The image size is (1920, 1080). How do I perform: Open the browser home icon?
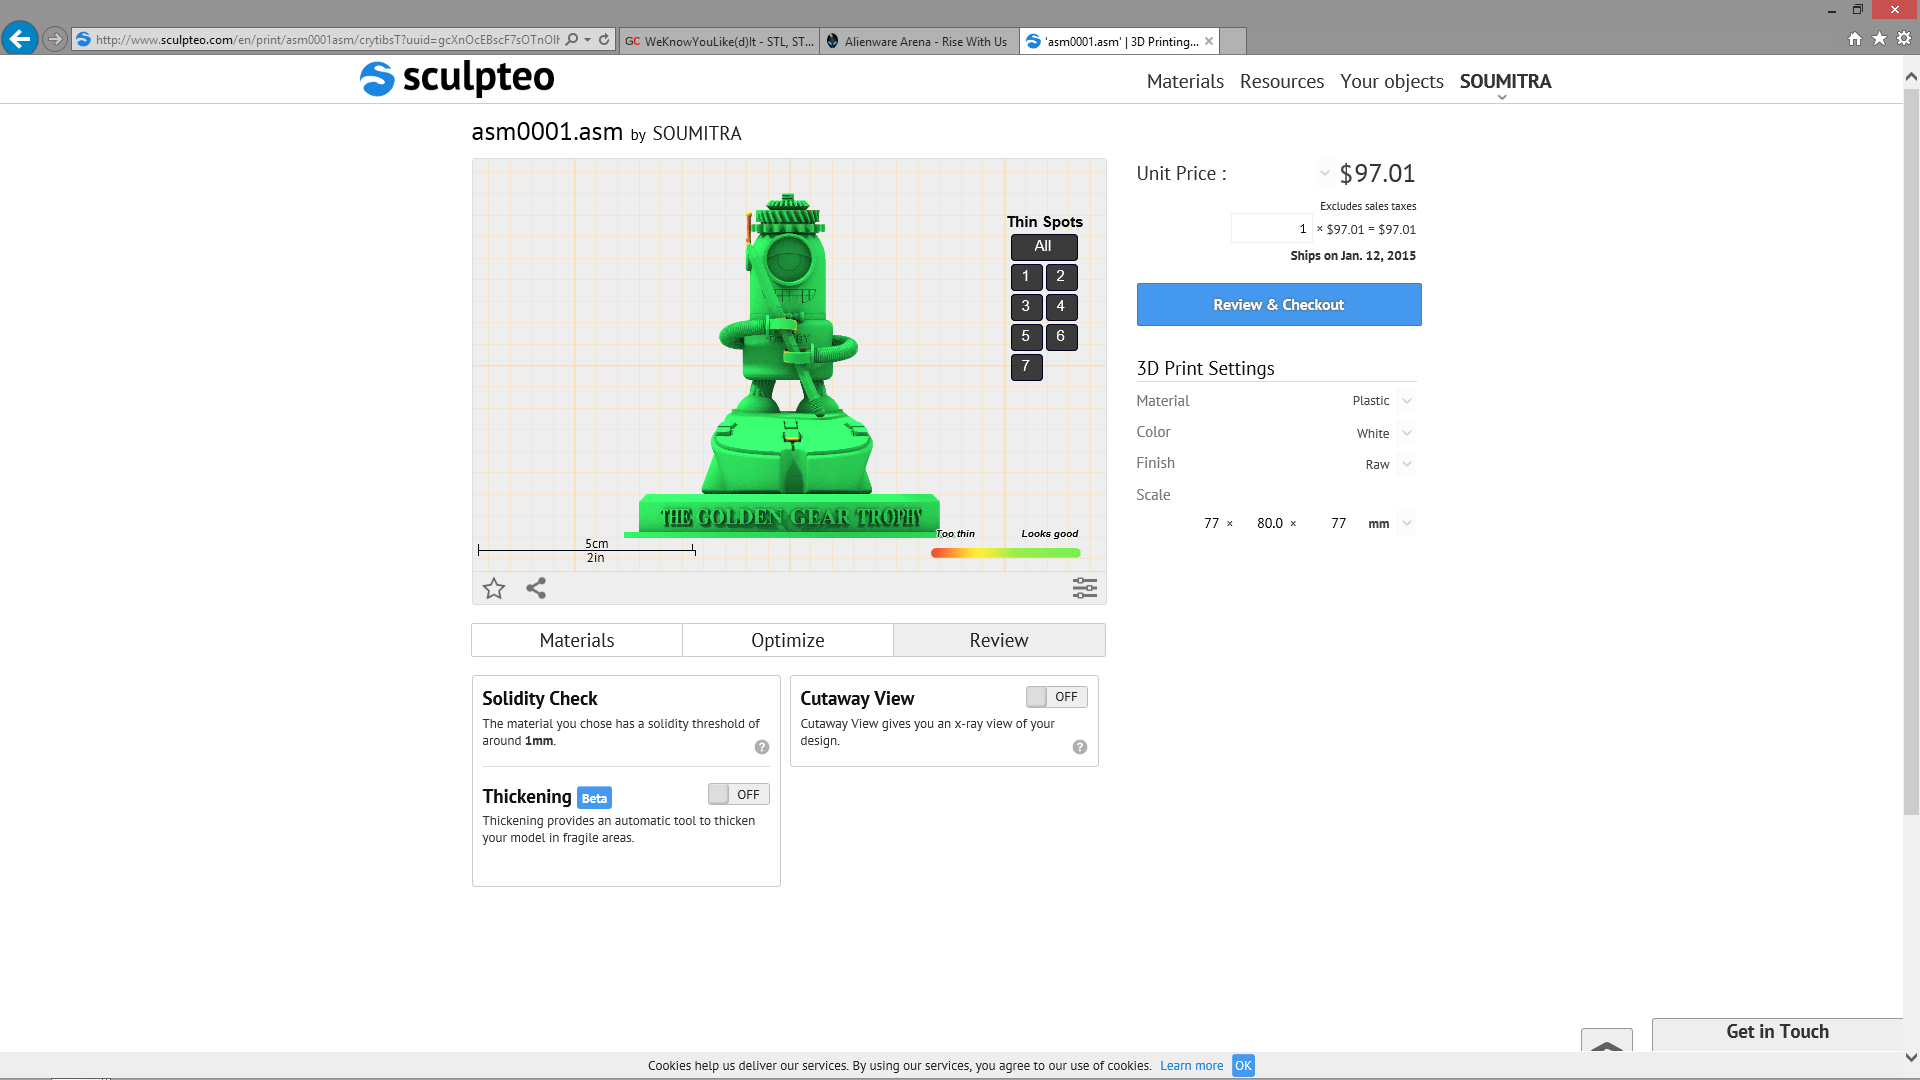point(1855,39)
